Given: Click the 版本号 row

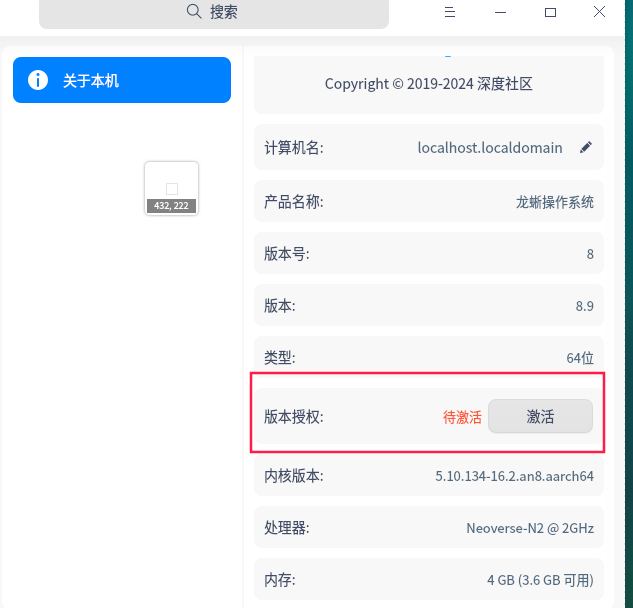Looking at the screenshot, I should click(429, 254).
